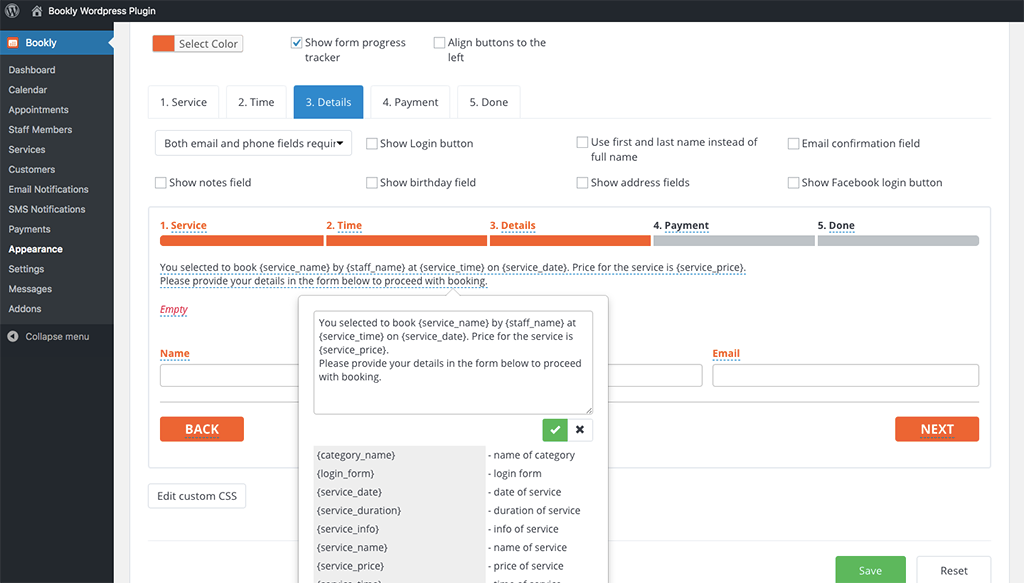Image resolution: width=1024 pixels, height=583 pixels.
Task: Open Services in sidebar
Action: (x=27, y=150)
